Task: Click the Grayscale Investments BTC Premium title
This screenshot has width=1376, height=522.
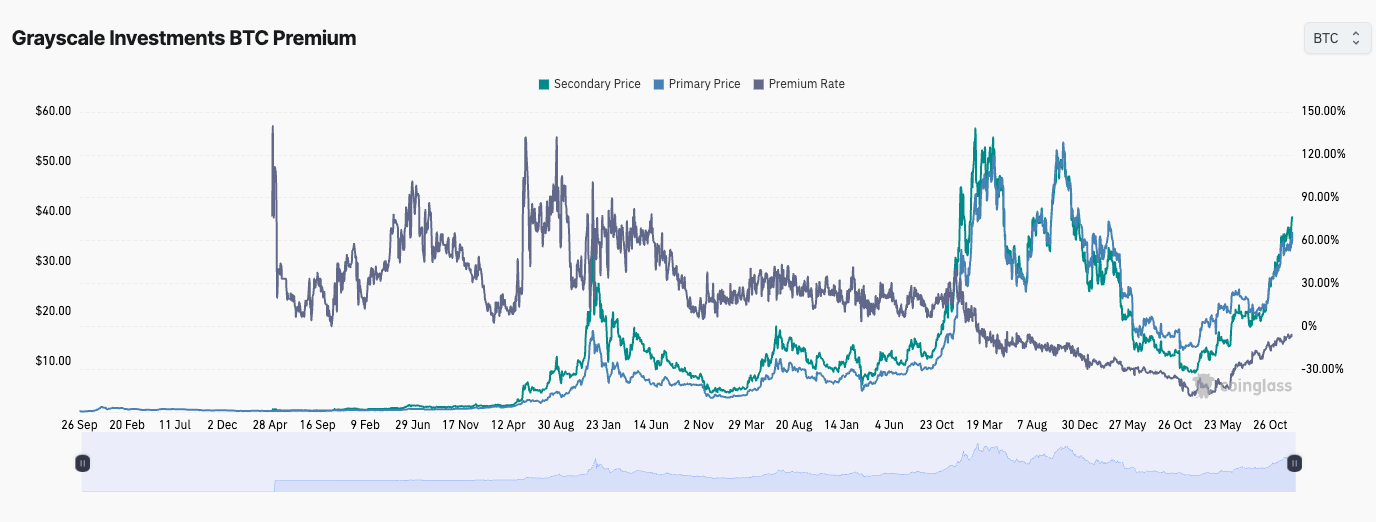Action: (x=184, y=38)
